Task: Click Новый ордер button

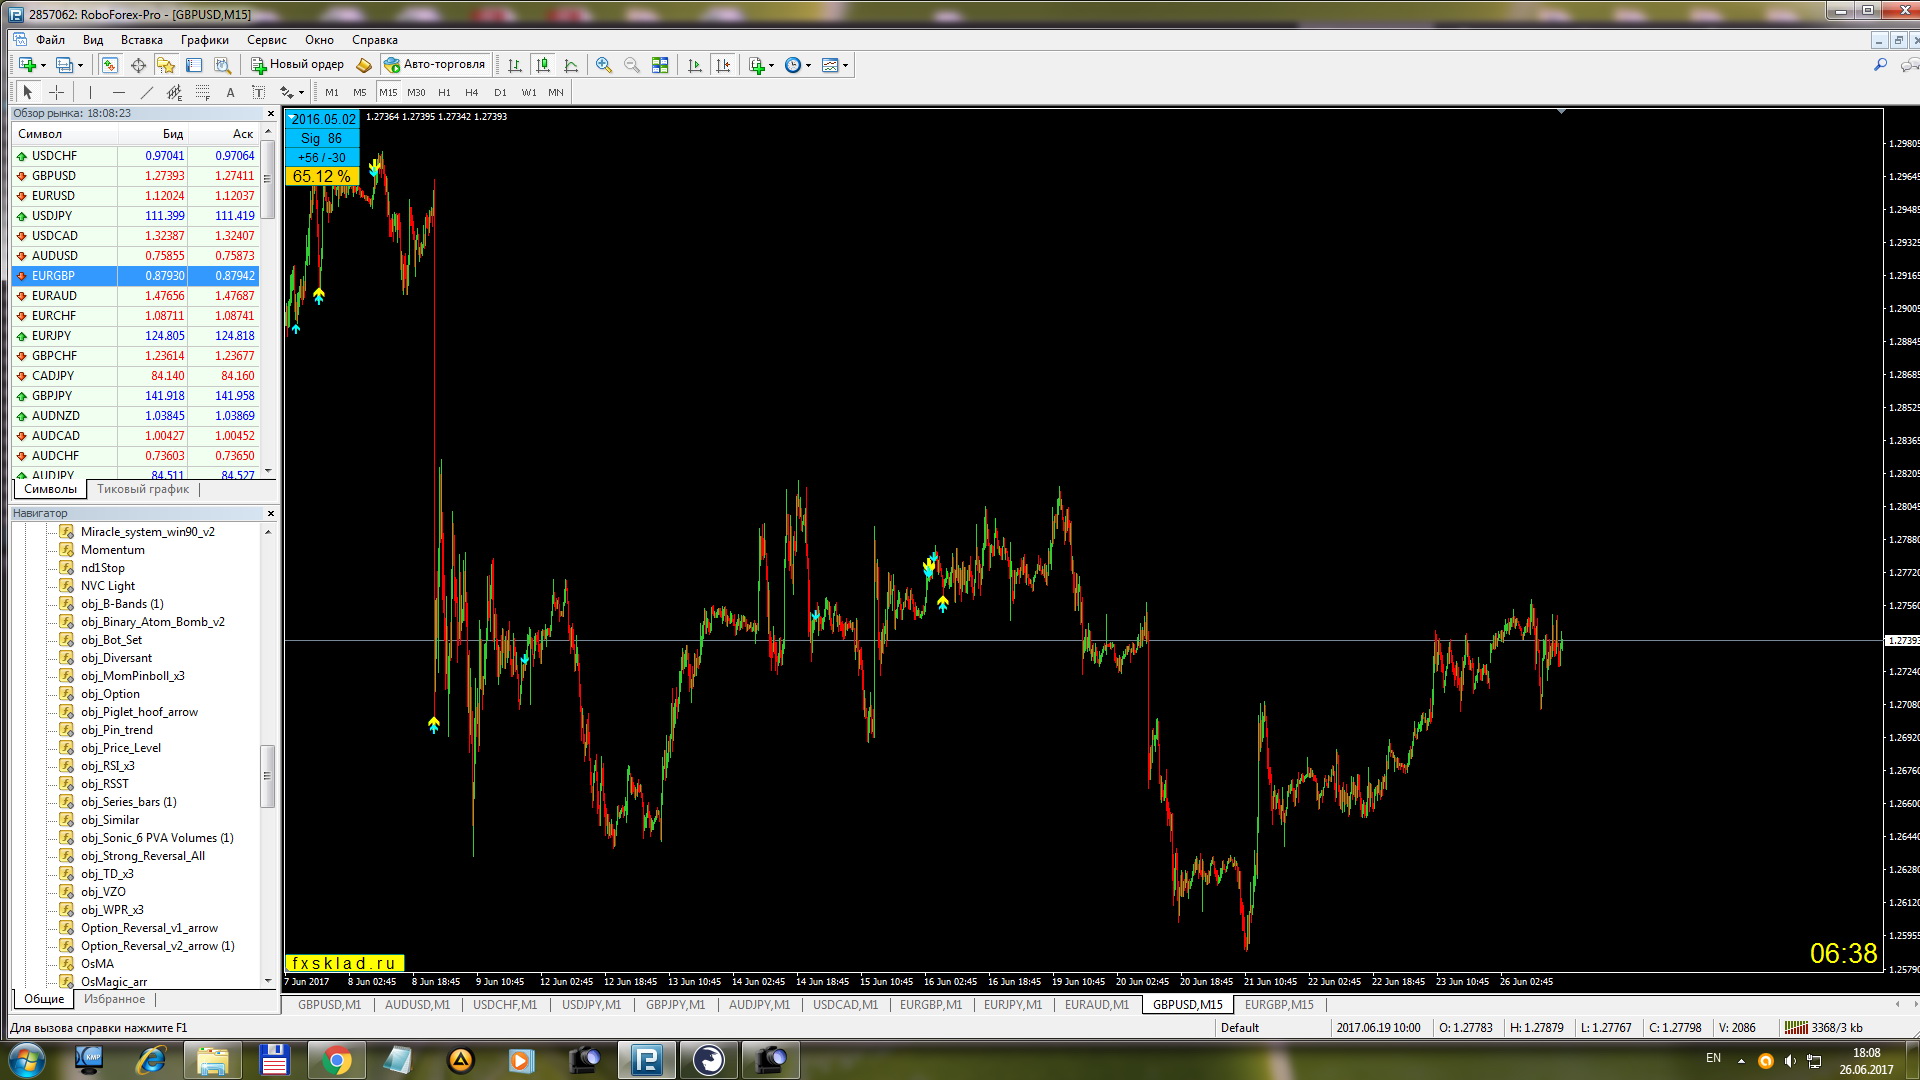Action: pos(297,65)
